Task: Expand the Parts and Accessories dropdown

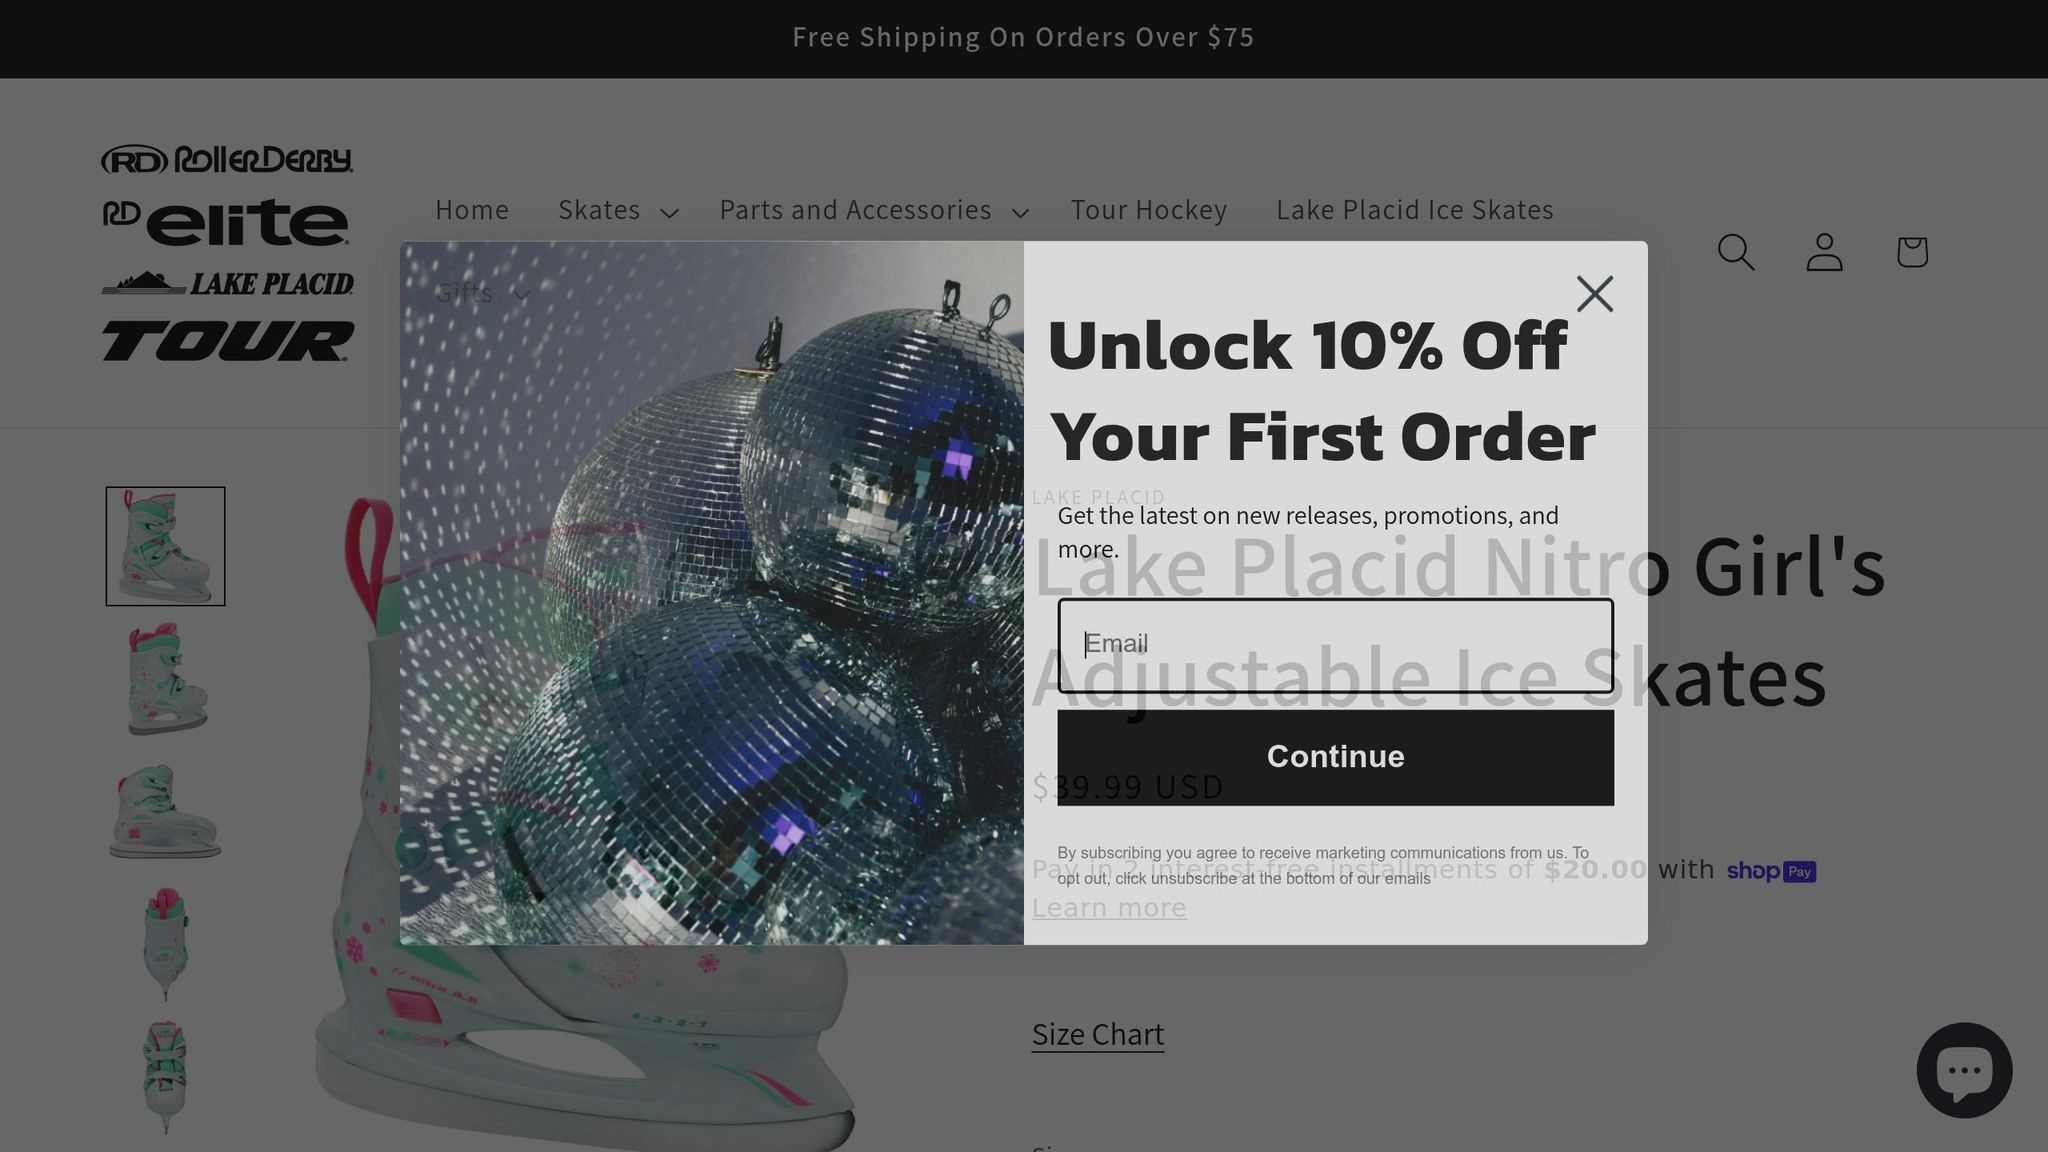Action: point(873,210)
